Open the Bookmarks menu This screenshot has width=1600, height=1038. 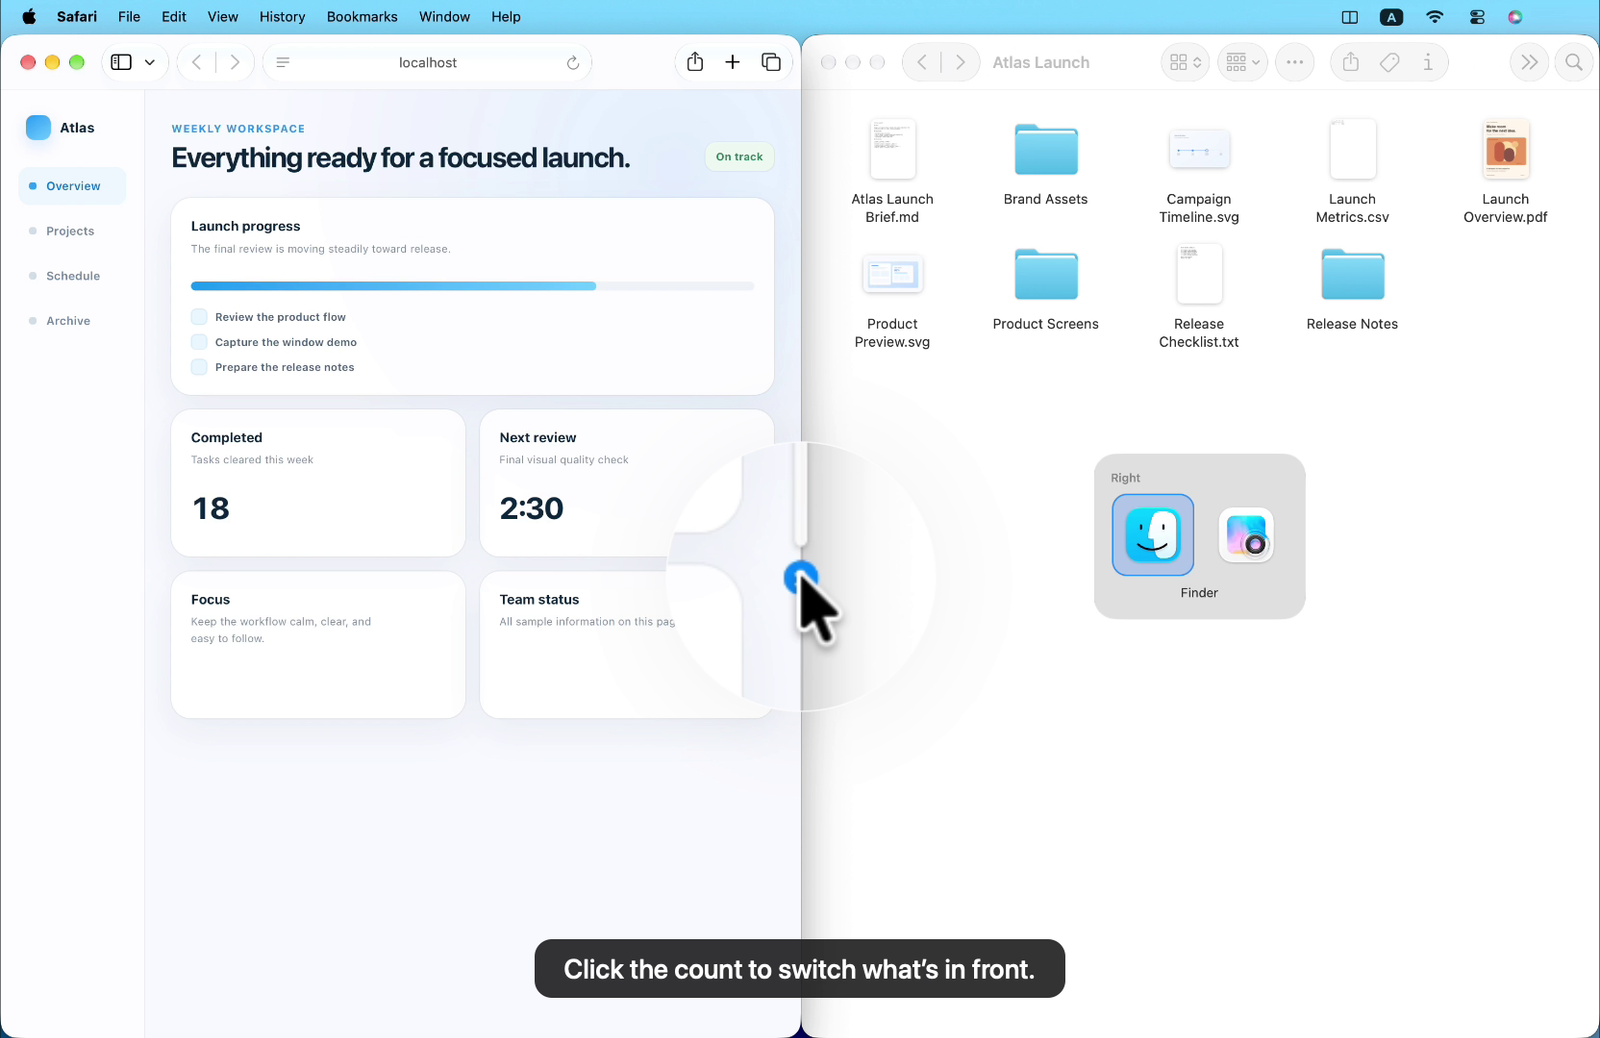[x=362, y=17]
